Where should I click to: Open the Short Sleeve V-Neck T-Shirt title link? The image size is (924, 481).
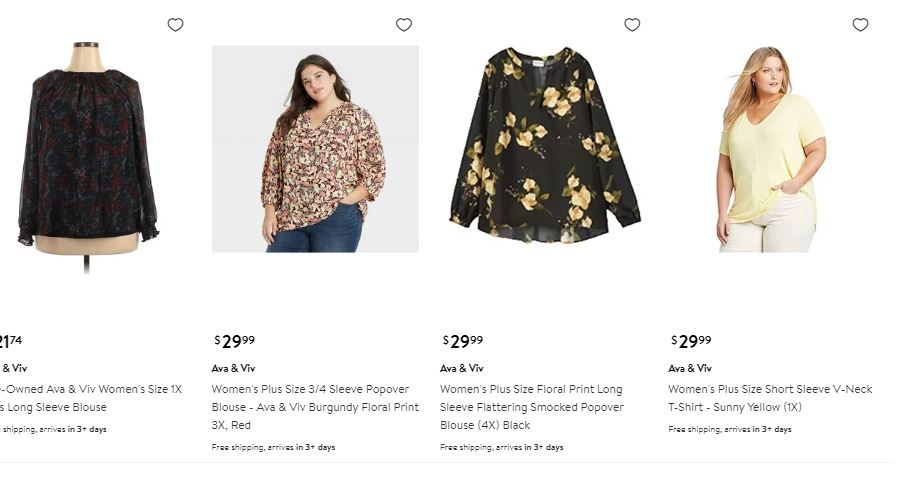(770, 398)
